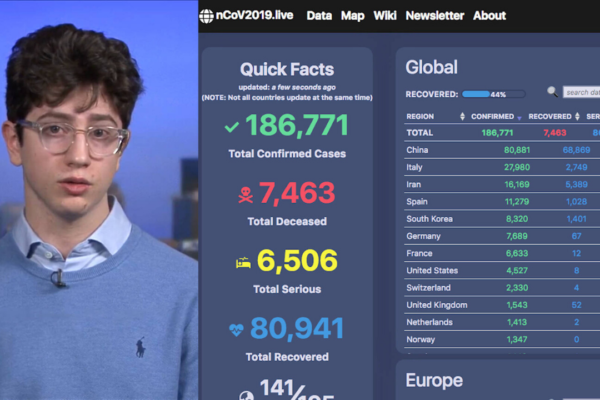Click the blue heart recovered icon
Viewport: 600px width, 400px height.
point(236,330)
